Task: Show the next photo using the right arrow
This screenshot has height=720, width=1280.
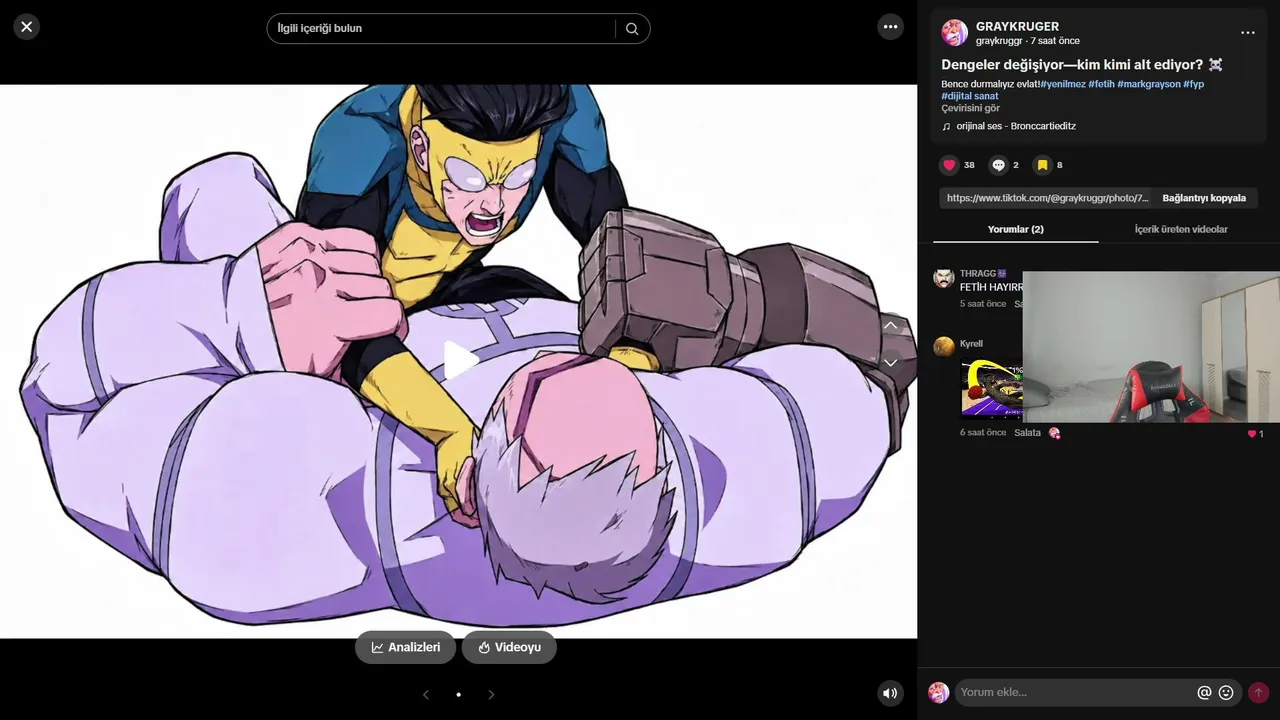Action: [491, 694]
